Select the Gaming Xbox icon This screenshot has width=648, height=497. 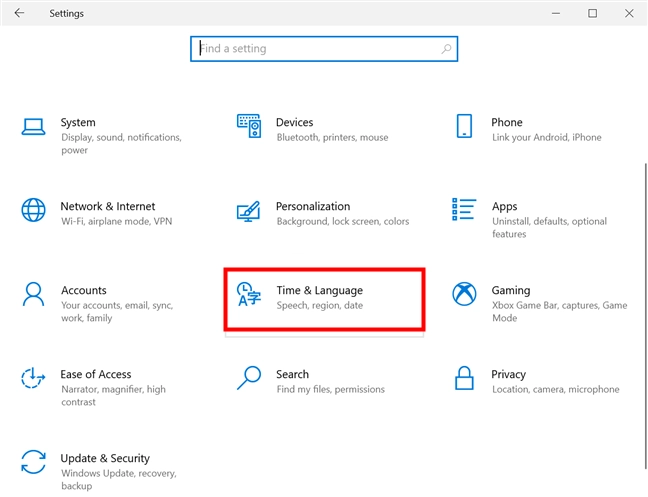[x=464, y=294]
